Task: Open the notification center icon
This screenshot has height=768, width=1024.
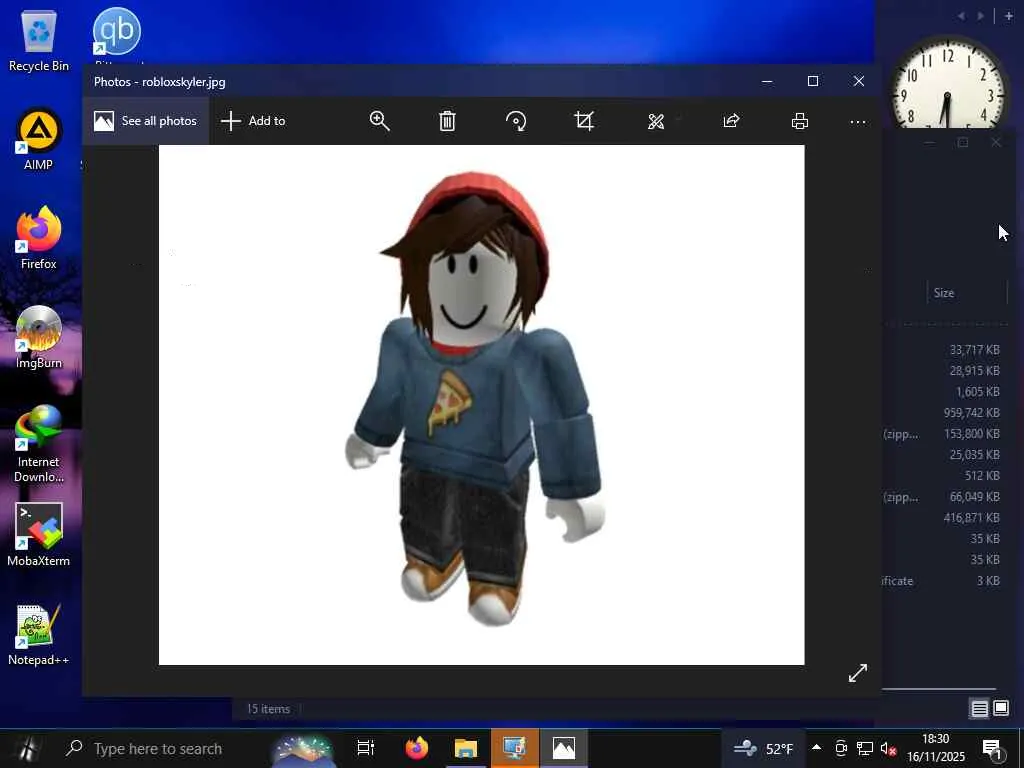Action: [993, 749]
